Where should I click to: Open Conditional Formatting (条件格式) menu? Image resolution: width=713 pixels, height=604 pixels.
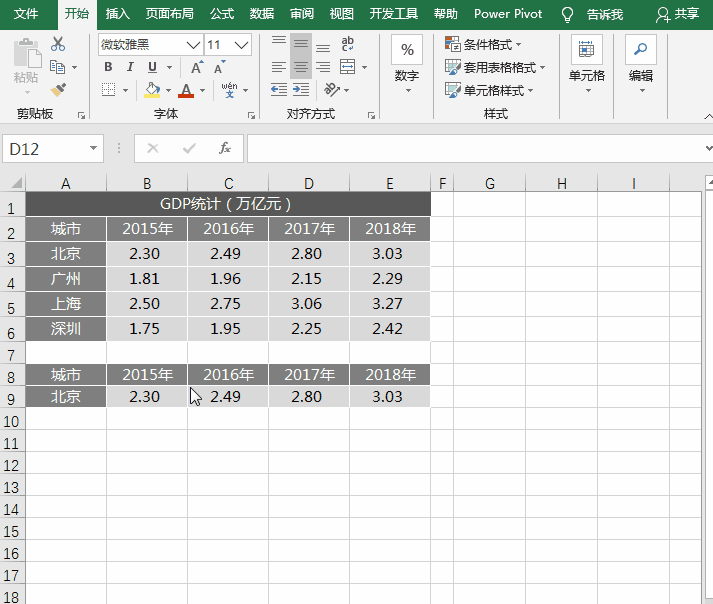click(x=483, y=44)
